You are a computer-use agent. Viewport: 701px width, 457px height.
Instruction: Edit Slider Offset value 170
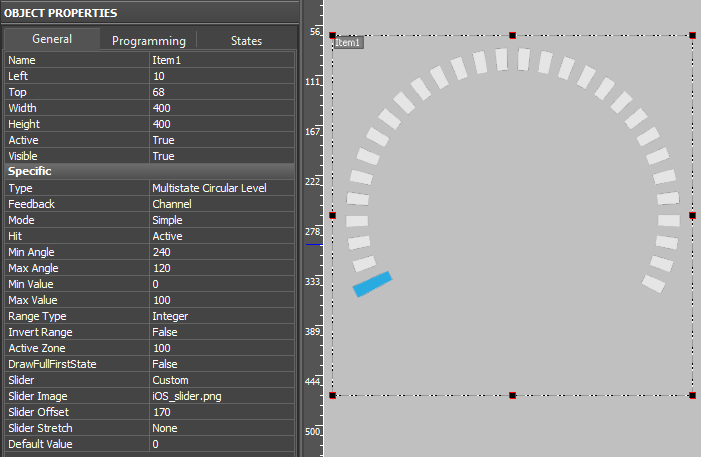[x=222, y=412]
